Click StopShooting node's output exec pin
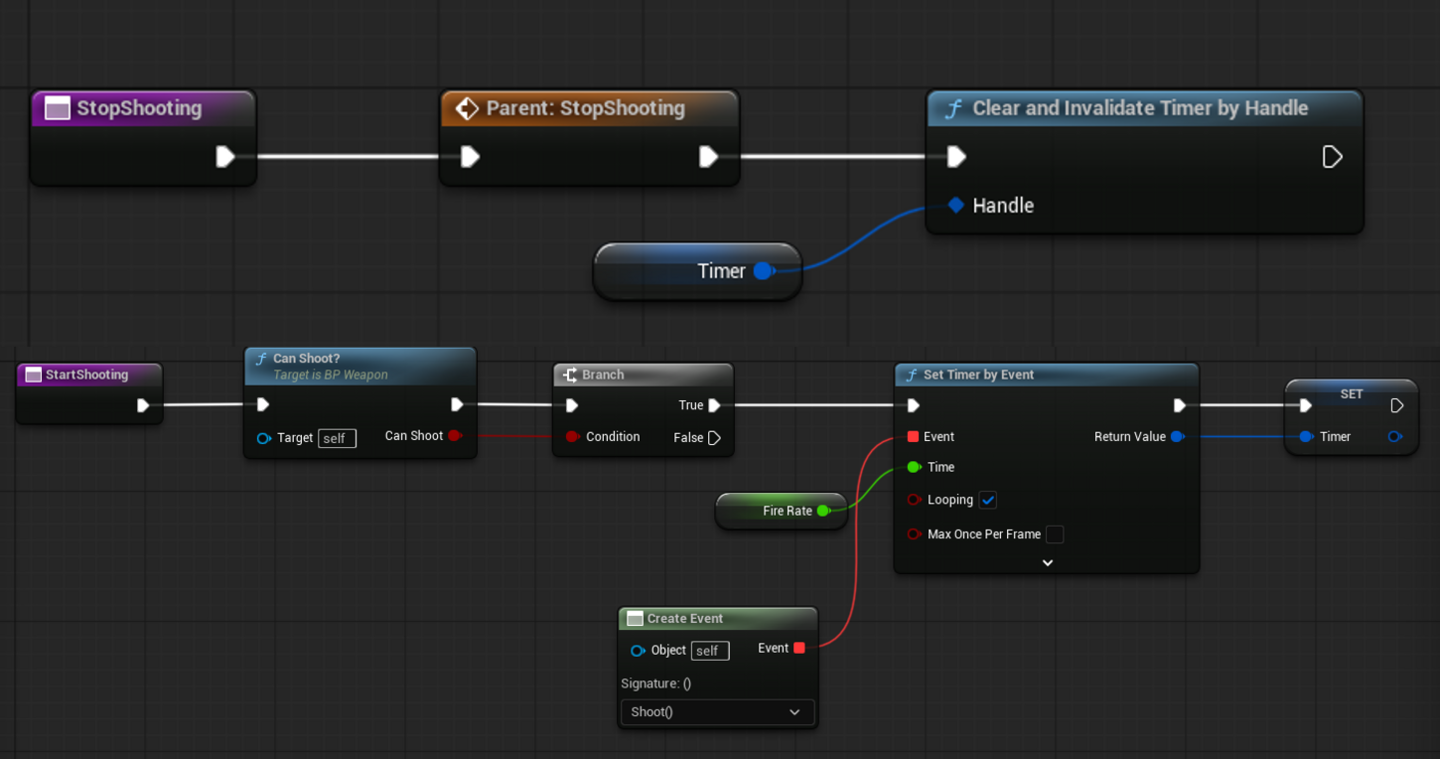 225,156
